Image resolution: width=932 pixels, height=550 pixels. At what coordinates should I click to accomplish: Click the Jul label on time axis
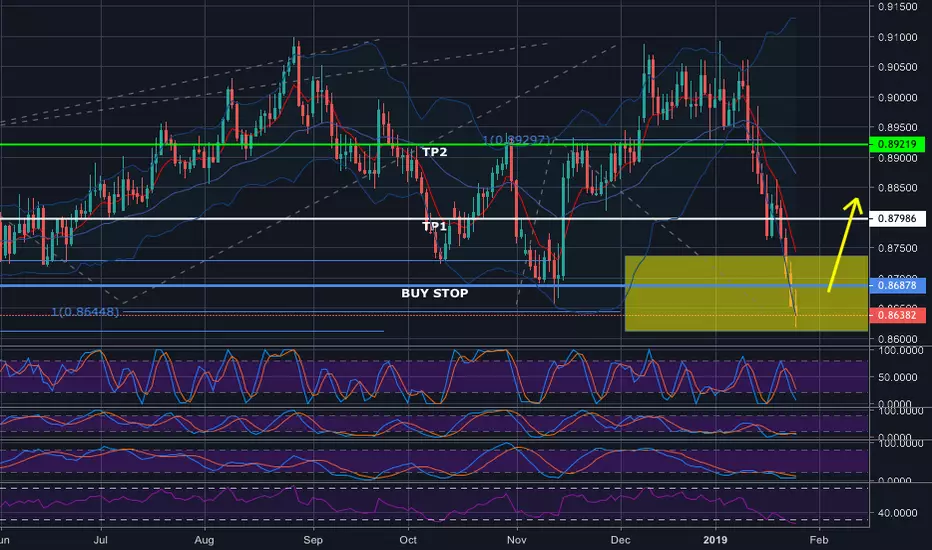tap(100, 540)
